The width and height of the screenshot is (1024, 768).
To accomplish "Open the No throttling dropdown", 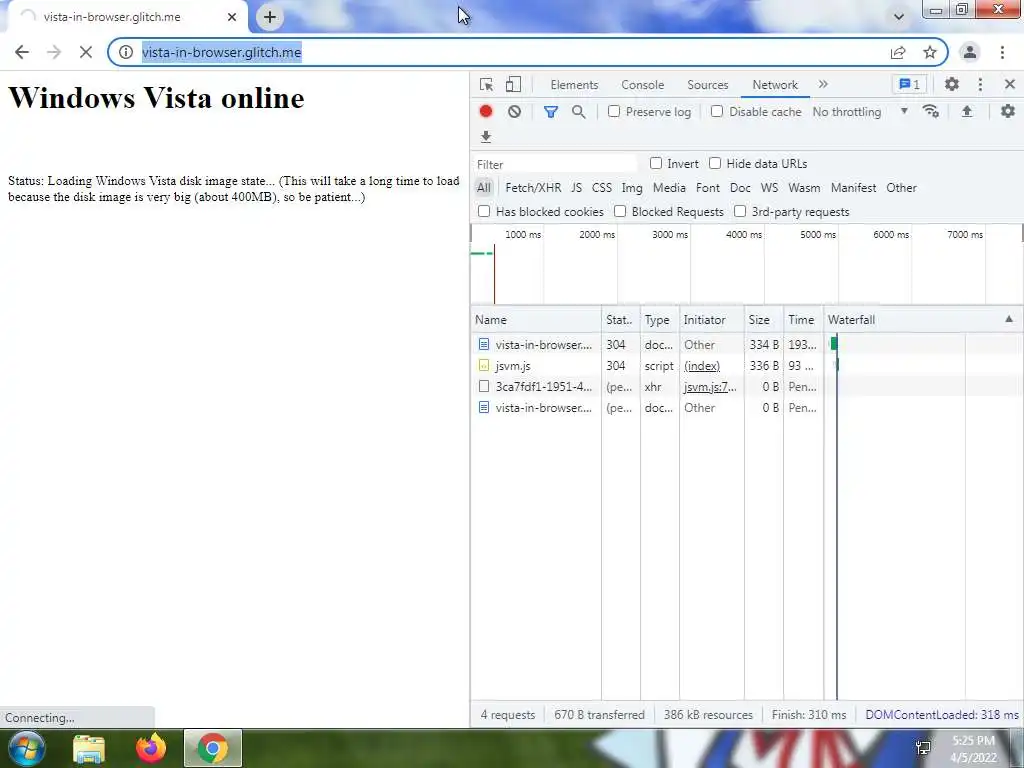I will pos(860,112).
